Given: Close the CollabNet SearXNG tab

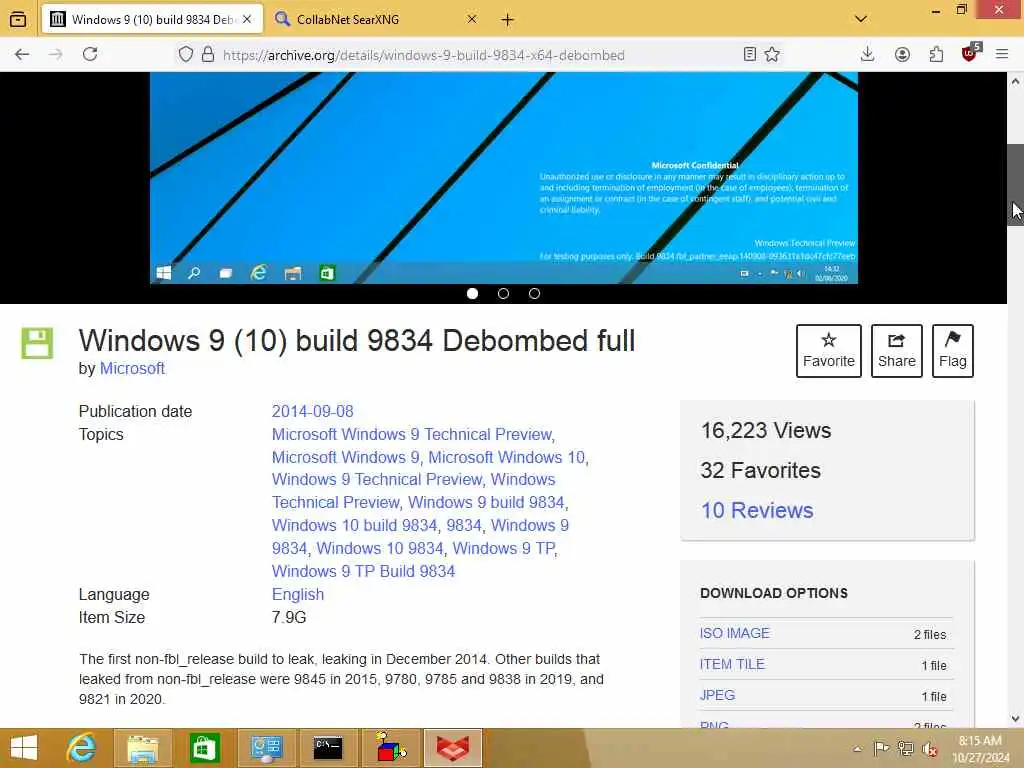Looking at the screenshot, I should tap(472, 19).
